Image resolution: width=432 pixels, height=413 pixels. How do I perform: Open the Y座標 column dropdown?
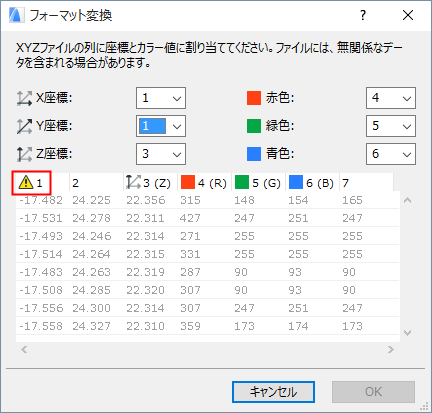tap(161, 126)
